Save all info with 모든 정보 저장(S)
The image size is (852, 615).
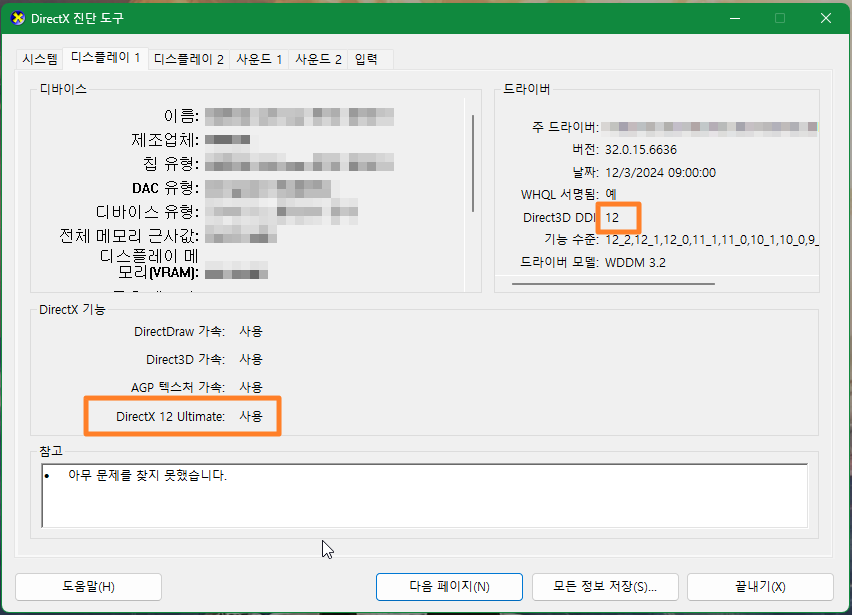tap(604, 586)
